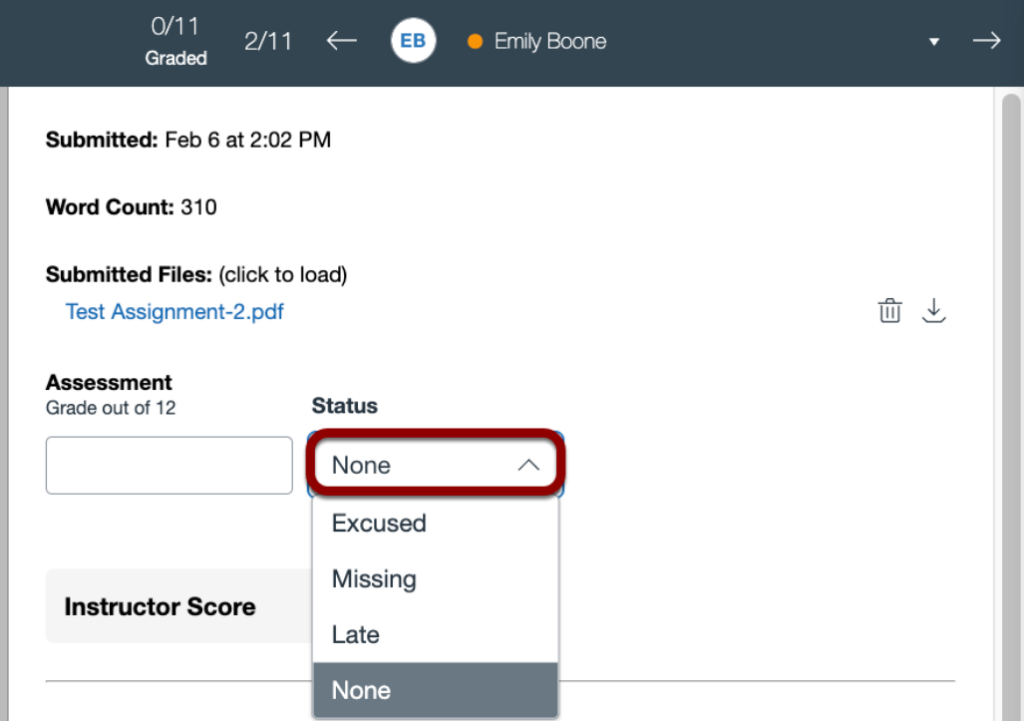Viewport: 1024px width, 721px height.
Task: Download Test Assignment-2.pdf via download icon
Action: click(x=934, y=310)
